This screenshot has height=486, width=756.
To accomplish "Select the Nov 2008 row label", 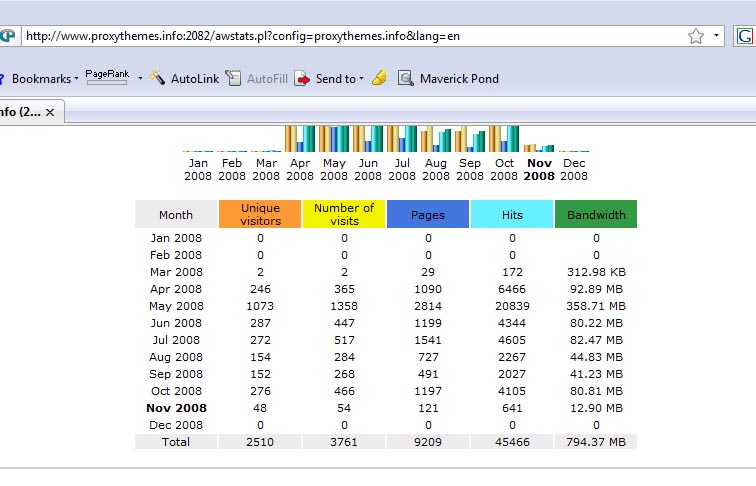I will coord(176,408).
